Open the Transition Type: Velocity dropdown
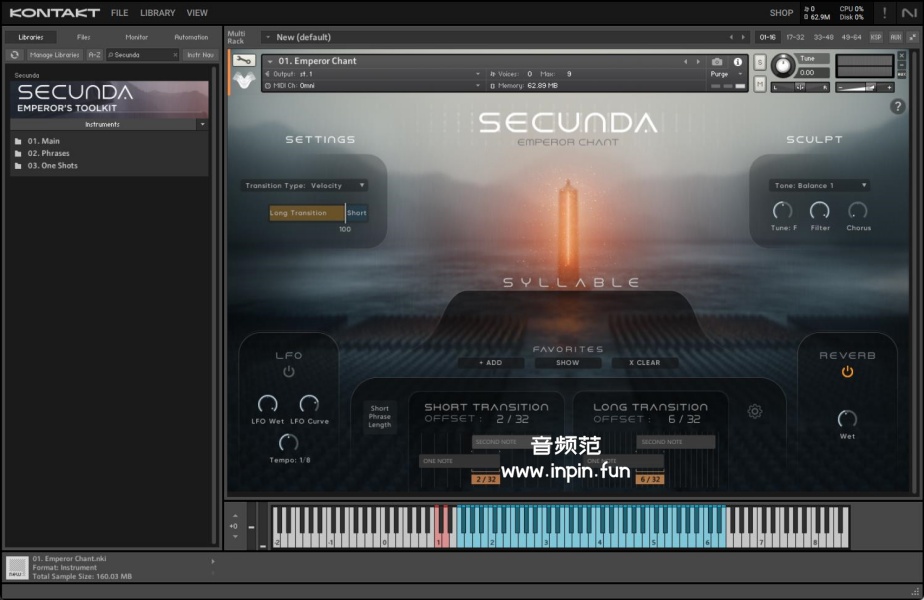The image size is (924, 600). [x=304, y=186]
